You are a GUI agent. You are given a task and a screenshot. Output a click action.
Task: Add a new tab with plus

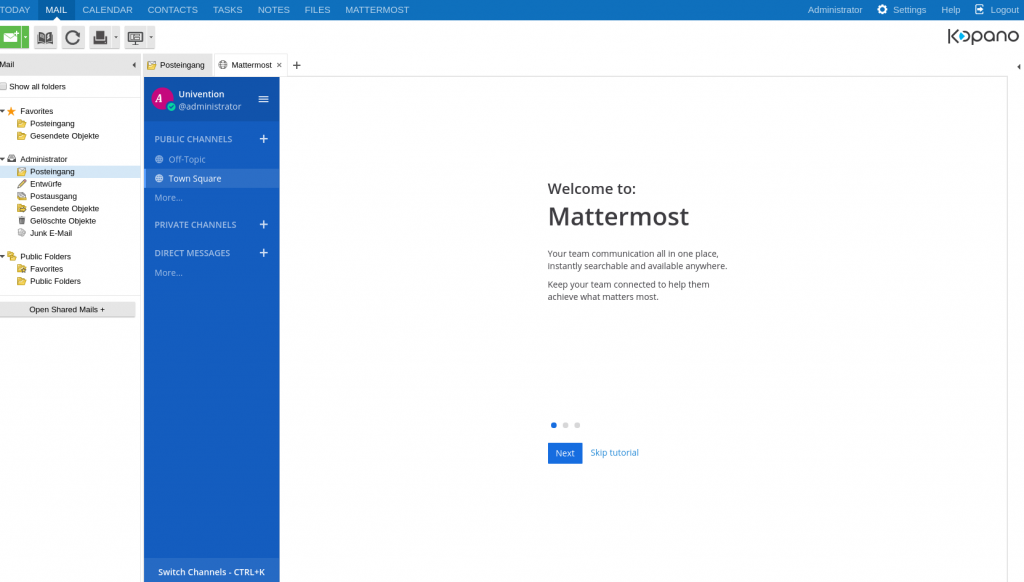click(296, 65)
